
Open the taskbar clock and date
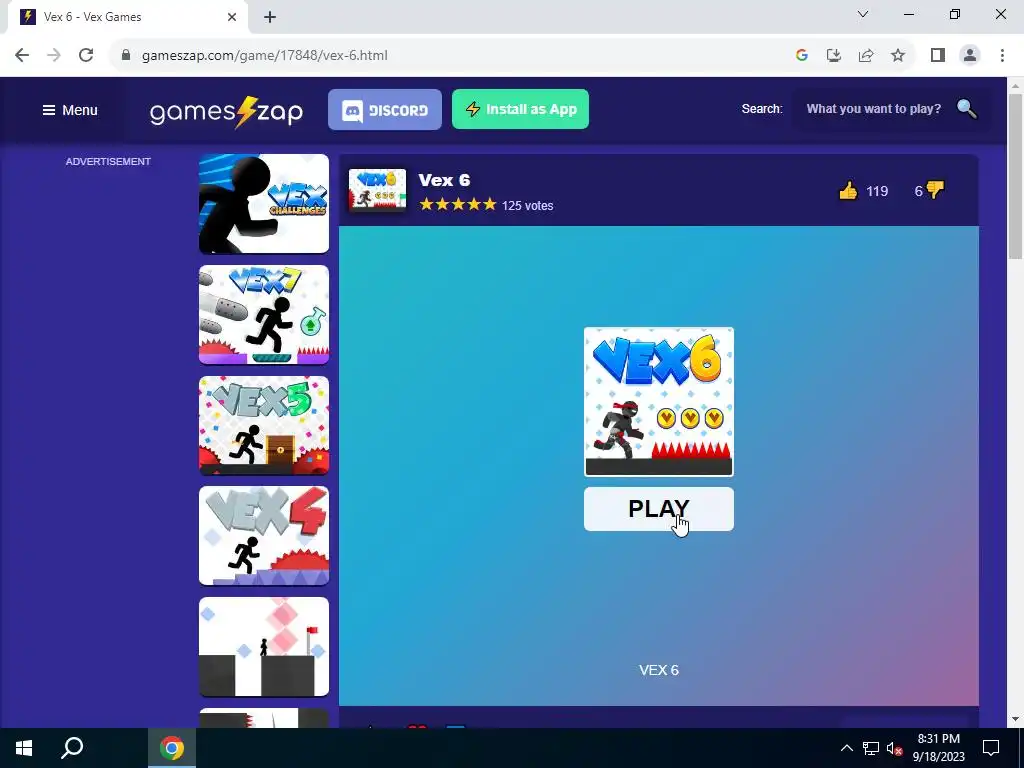pyautogui.click(x=938, y=748)
